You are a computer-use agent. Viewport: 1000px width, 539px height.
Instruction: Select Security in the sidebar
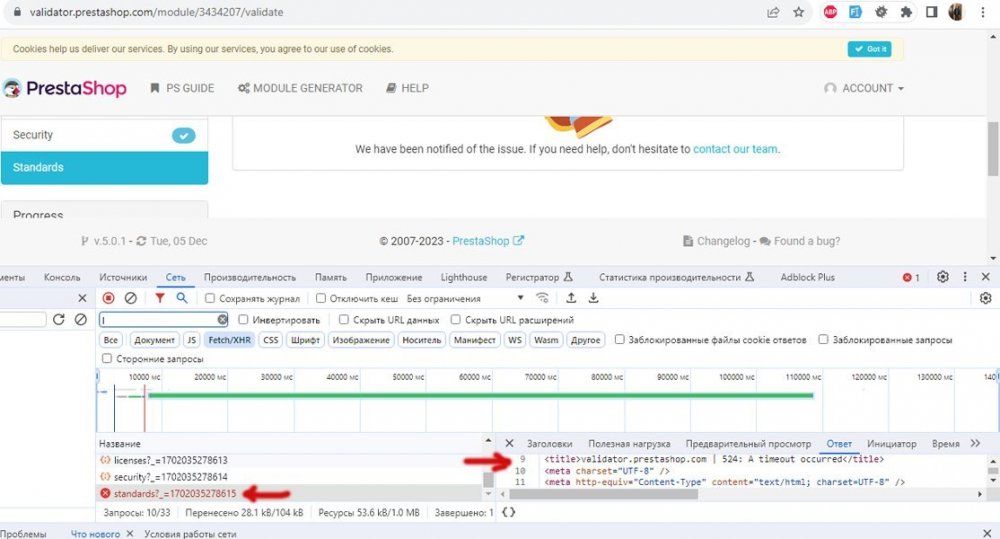pyautogui.click(x=105, y=135)
